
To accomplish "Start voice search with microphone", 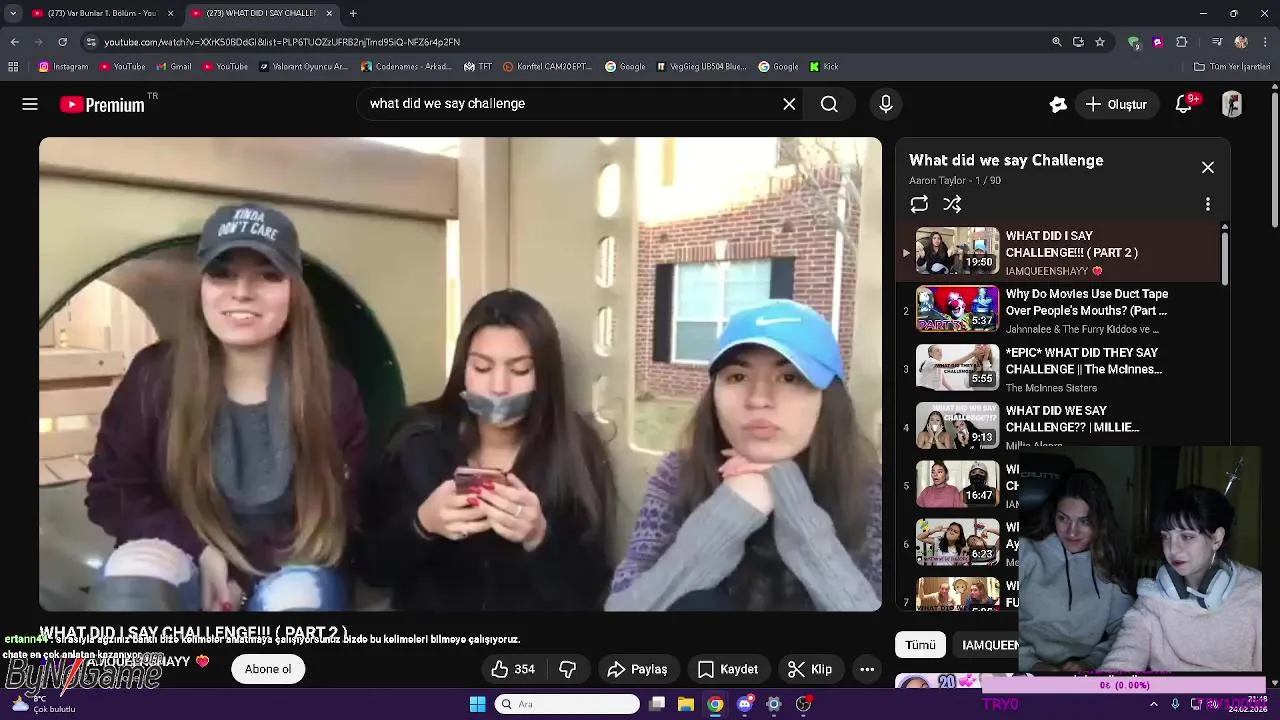I will coord(885,104).
